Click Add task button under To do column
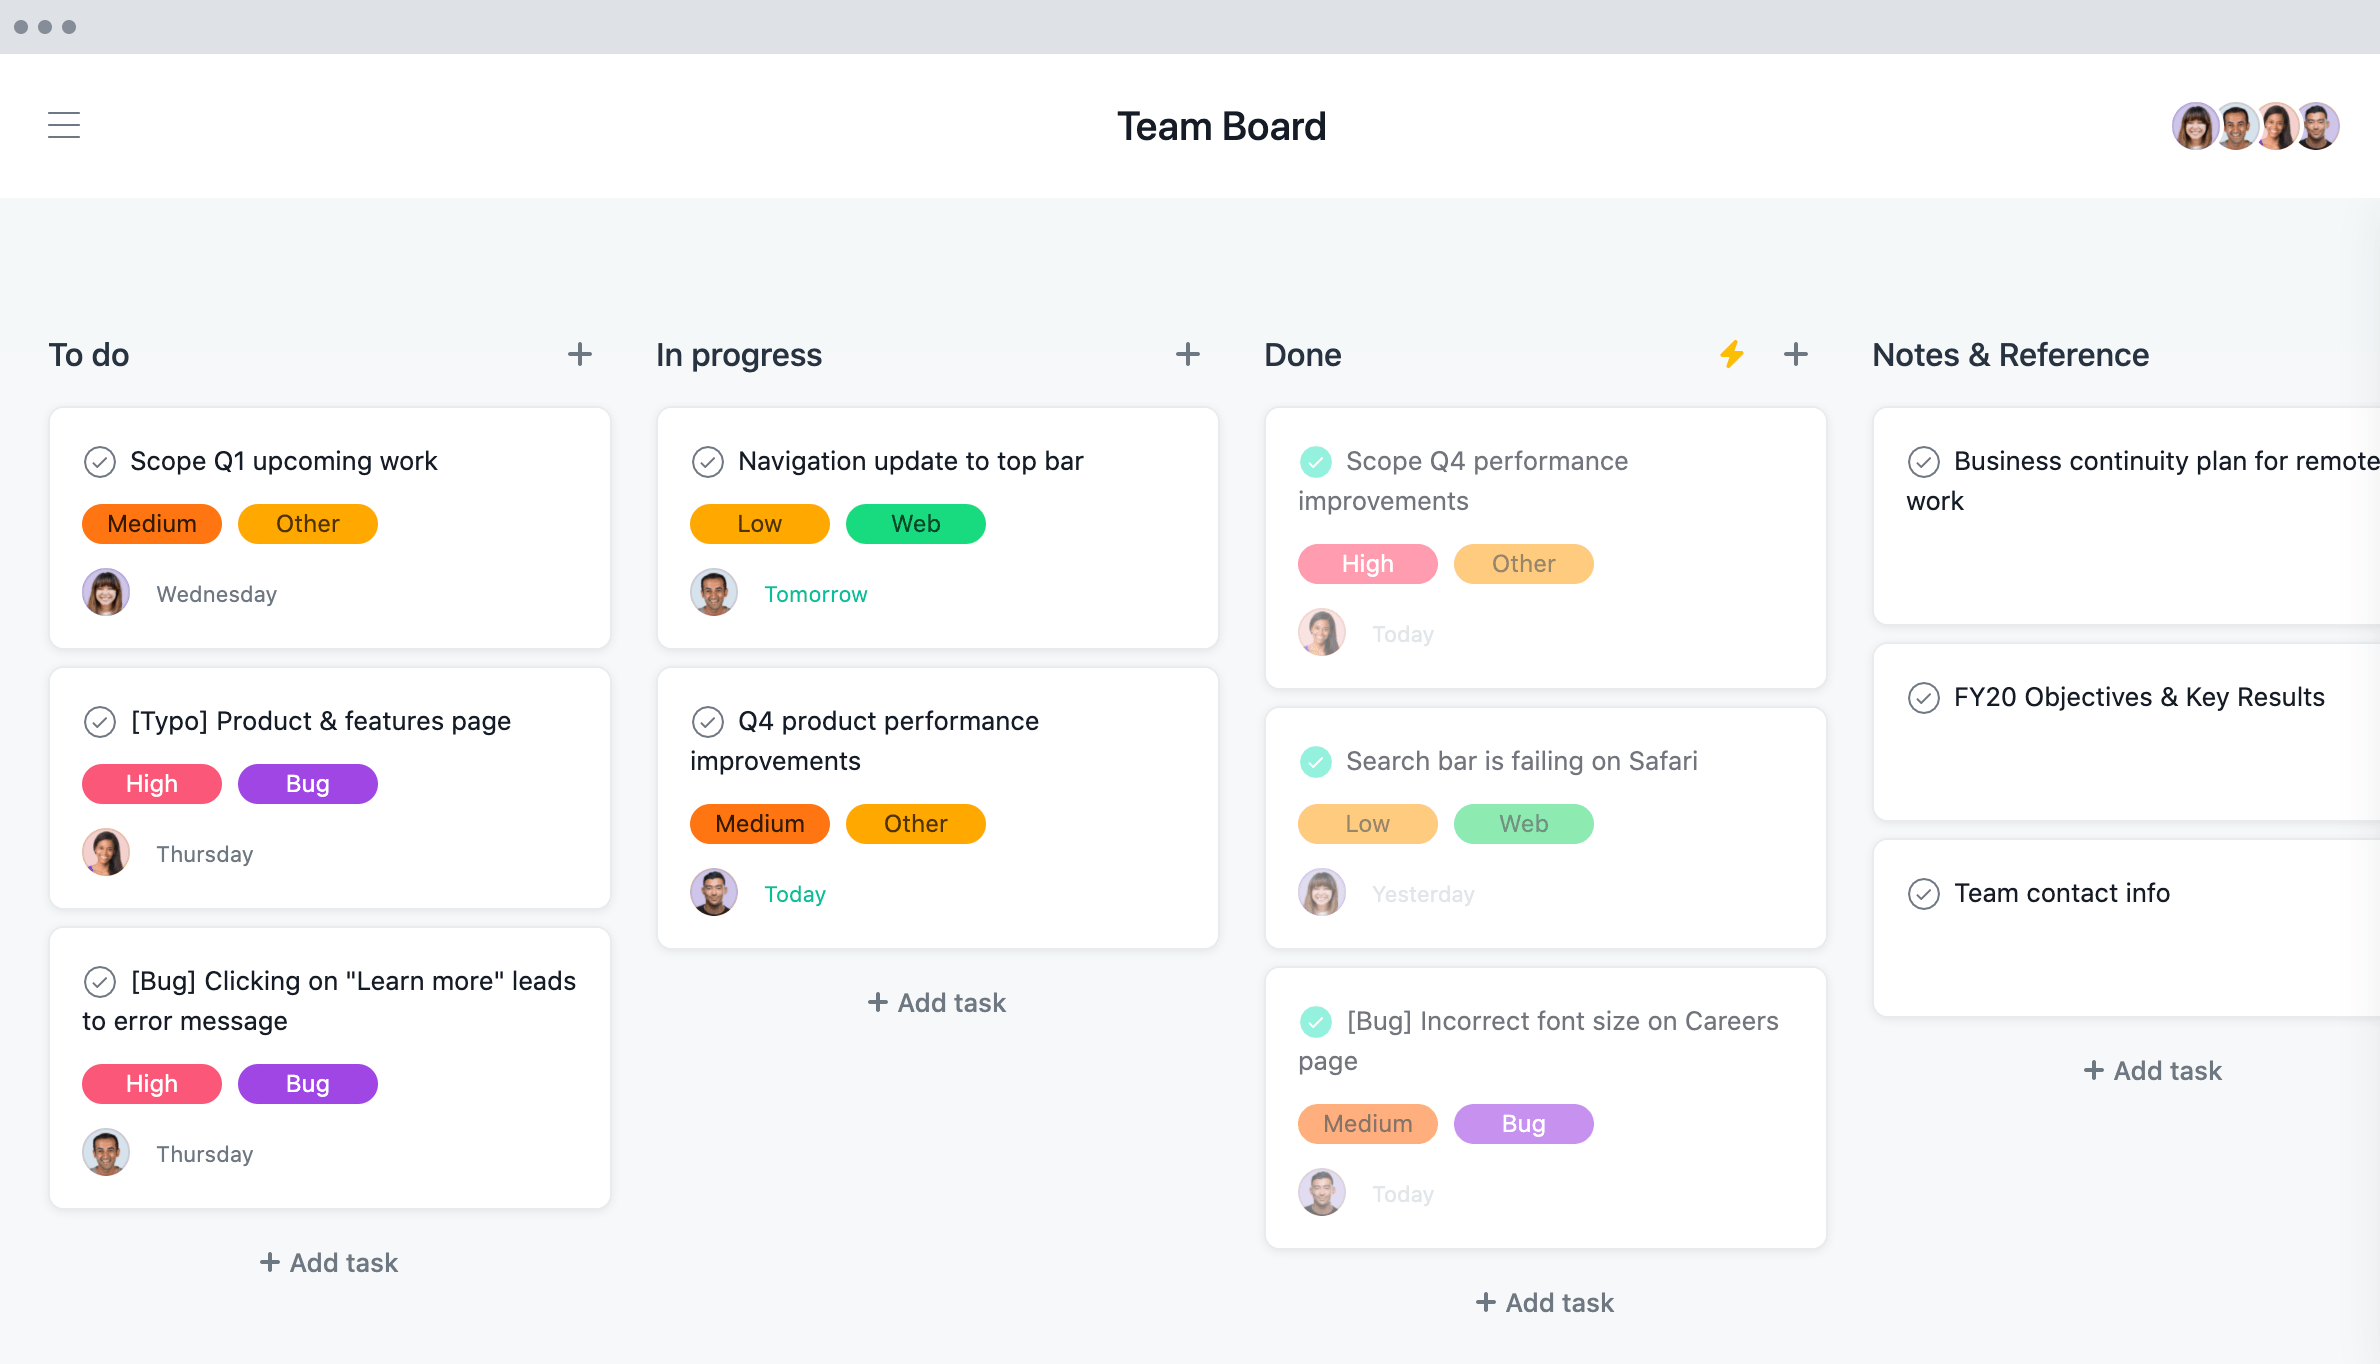2380x1364 pixels. click(327, 1261)
